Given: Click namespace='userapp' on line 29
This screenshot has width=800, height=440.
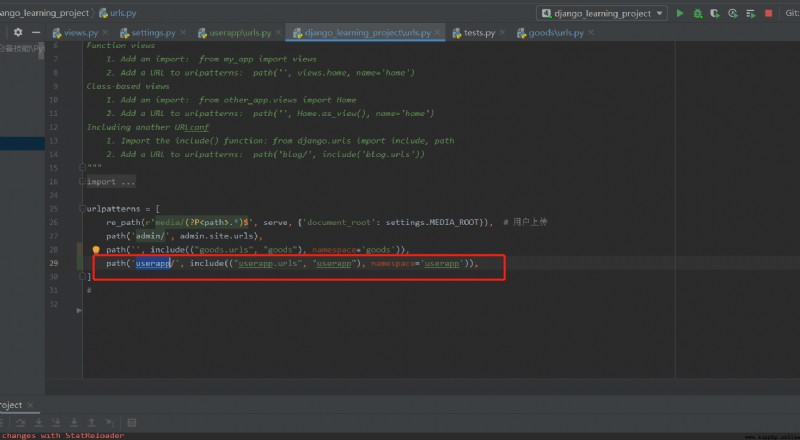Looking at the screenshot, I should (418, 263).
